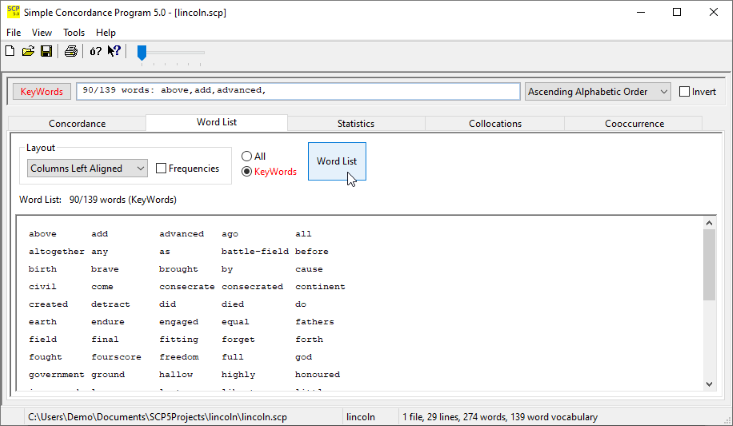Open the Ascending Alphabetic Order dropdown
Viewport: 733px width, 426px height.
(598, 92)
